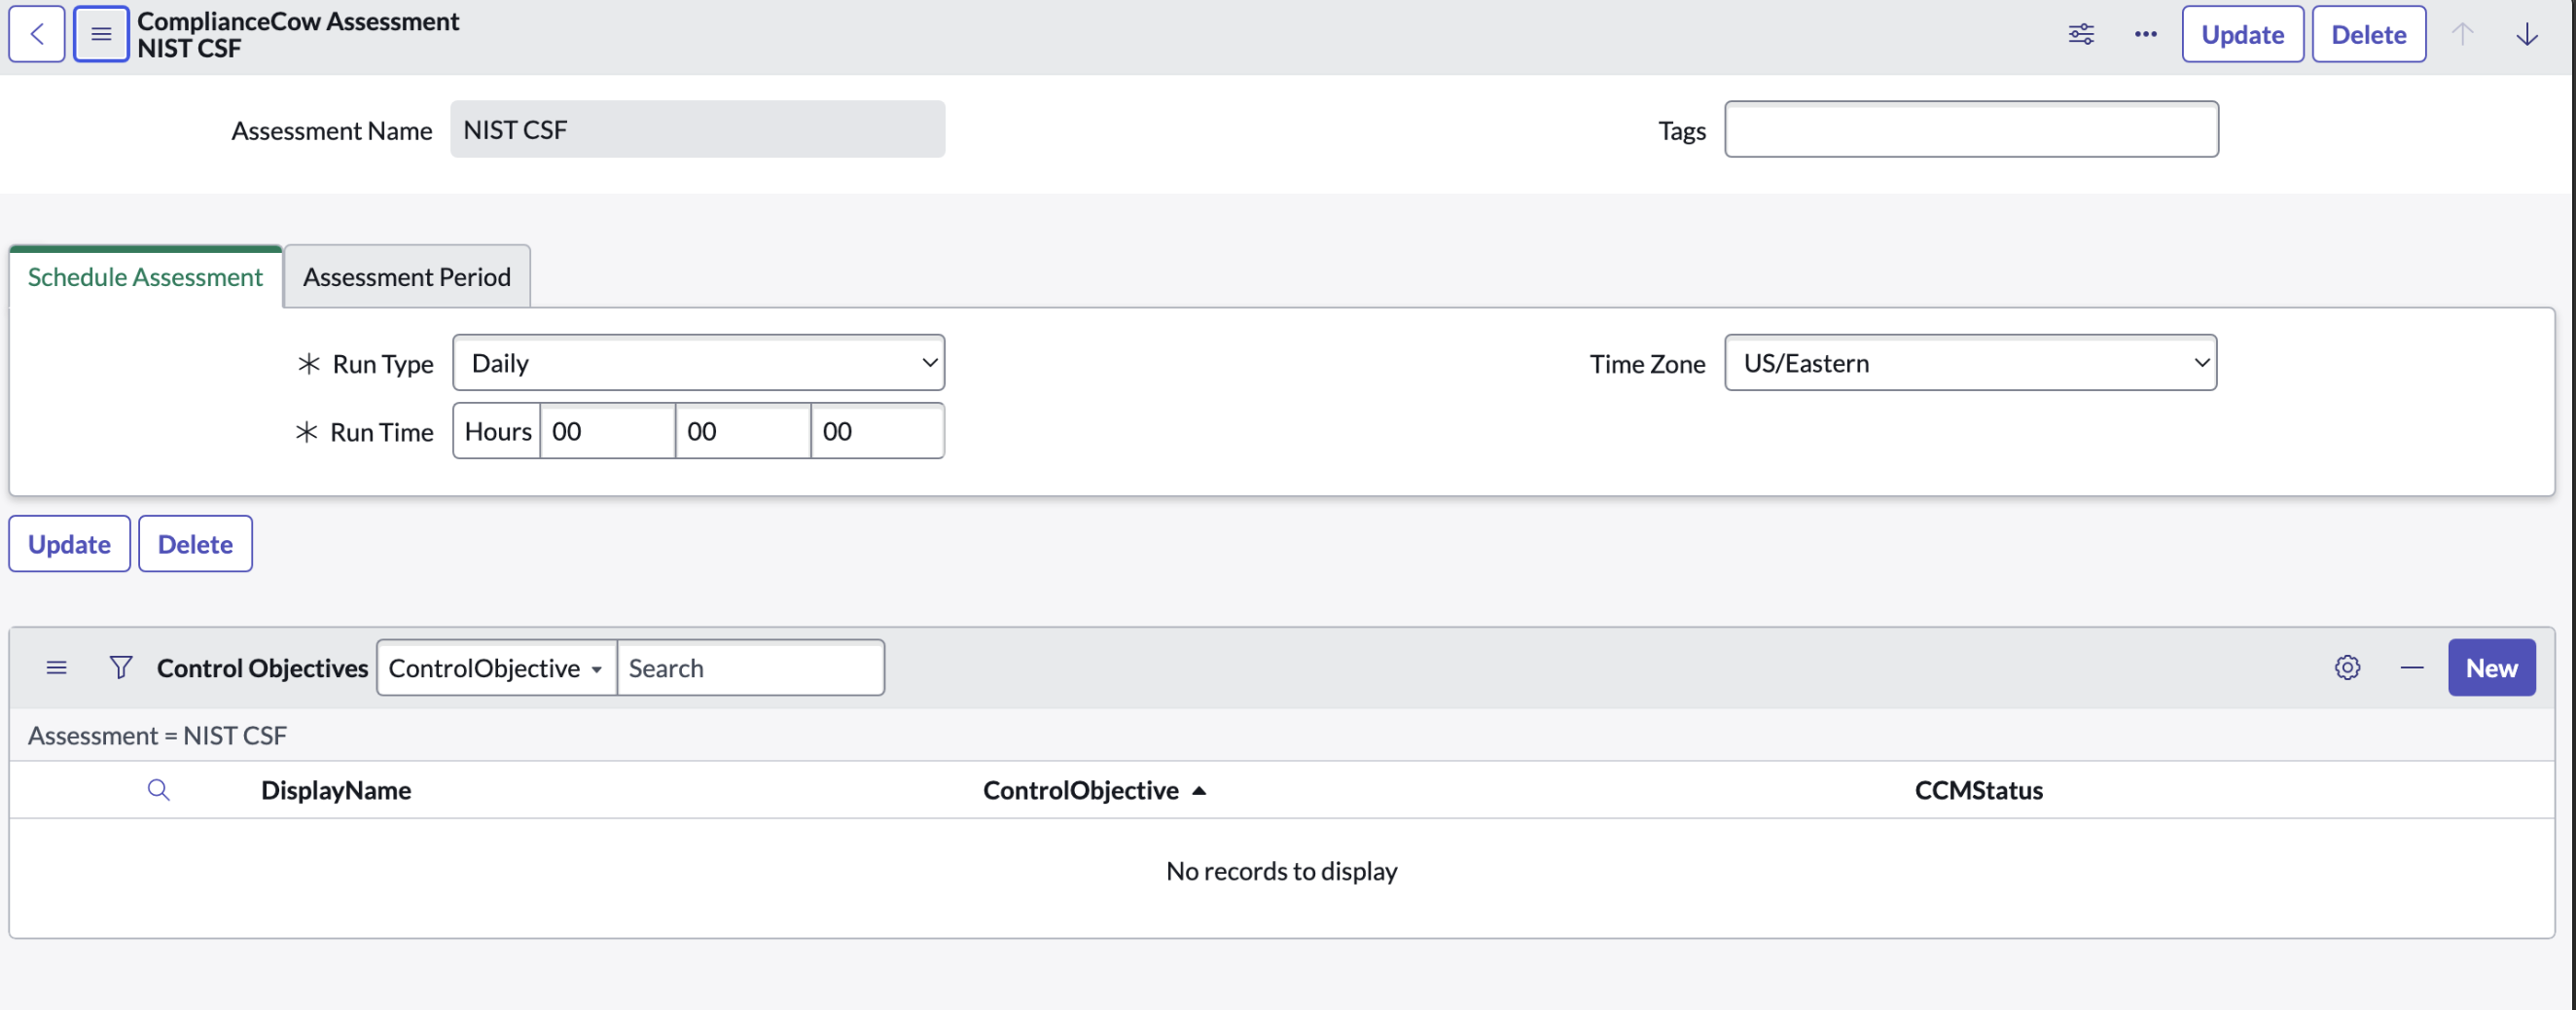Open the more options ellipsis icon
The width and height of the screenshot is (2576, 1010).
click(2145, 34)
